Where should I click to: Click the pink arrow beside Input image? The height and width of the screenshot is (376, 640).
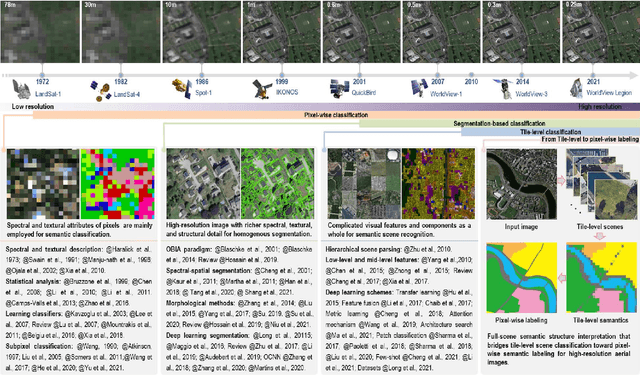coord(561,180)
